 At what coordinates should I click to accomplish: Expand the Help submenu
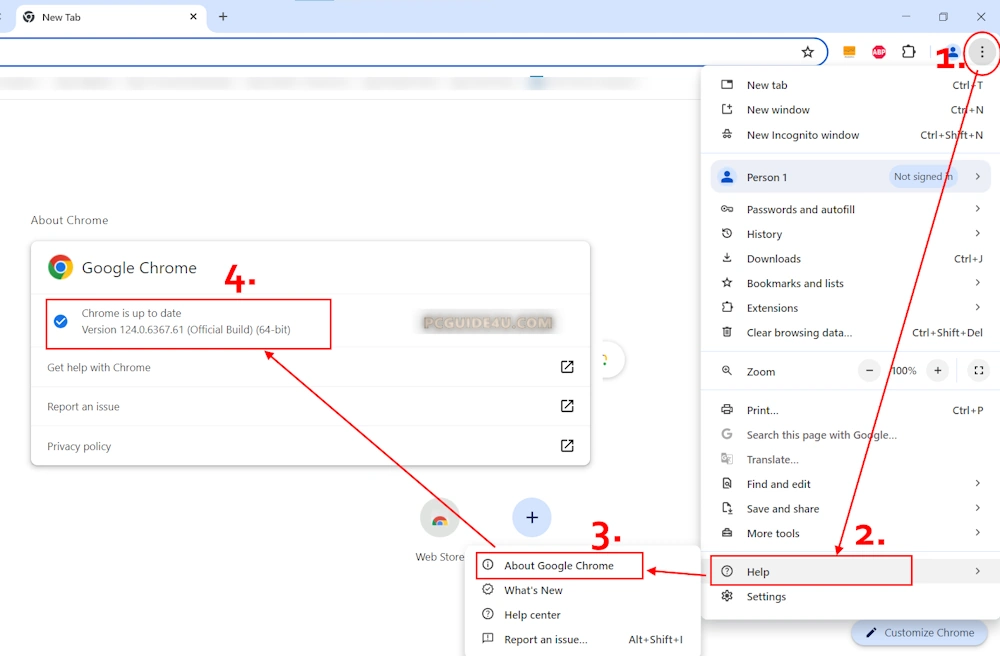pos(810,571)
